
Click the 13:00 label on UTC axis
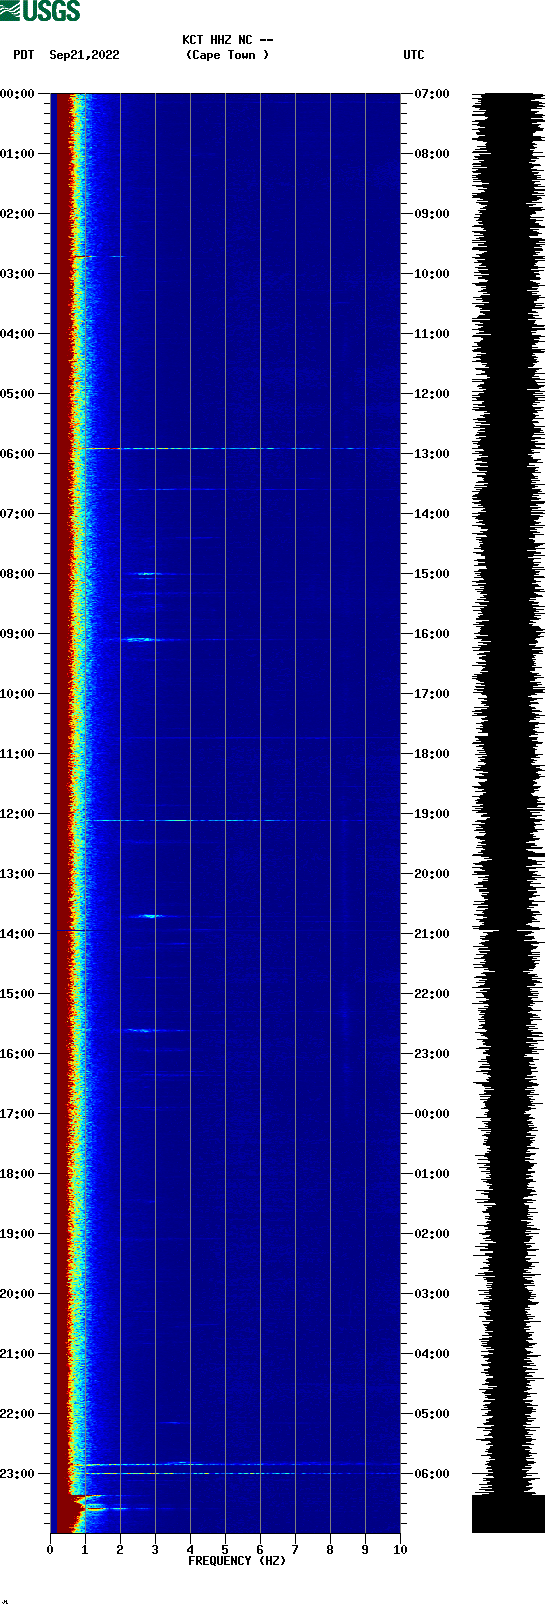pos(432,454)
